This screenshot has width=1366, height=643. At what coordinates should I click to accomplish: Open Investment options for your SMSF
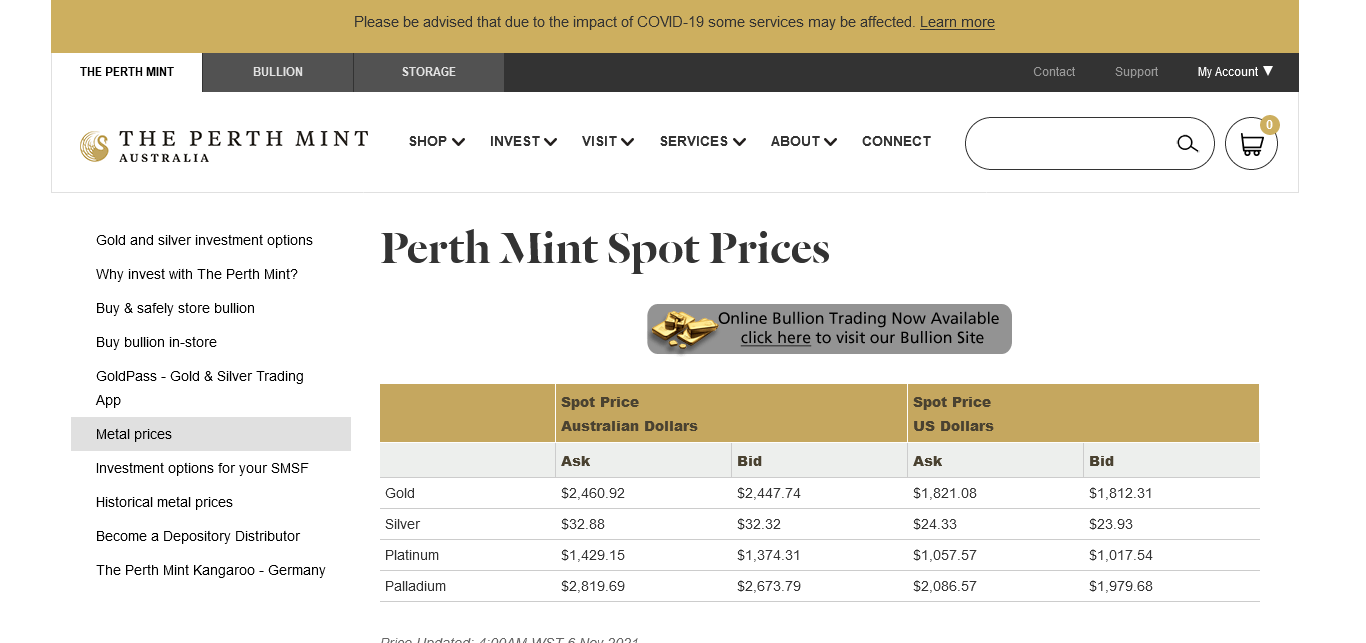coord(202,468)
